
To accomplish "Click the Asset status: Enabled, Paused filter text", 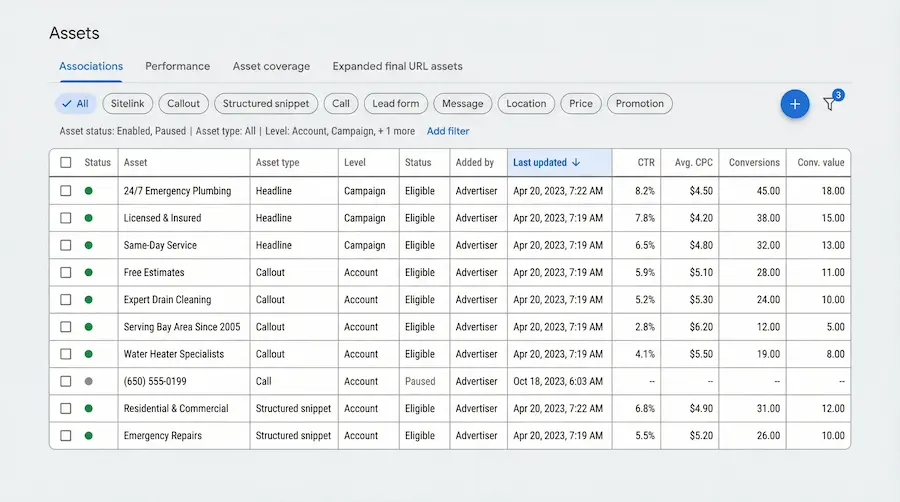I will tap(123, 131).
